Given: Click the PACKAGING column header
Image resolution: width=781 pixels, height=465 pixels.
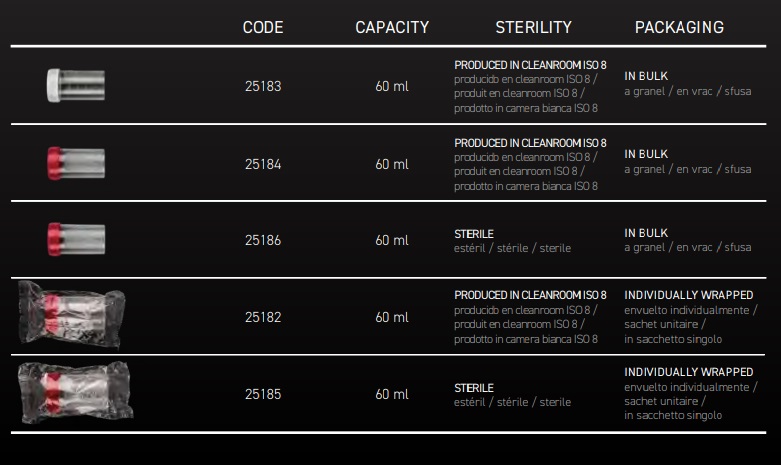Looking at the screenshot, I should pyautogui.click(x=679, y=27).
